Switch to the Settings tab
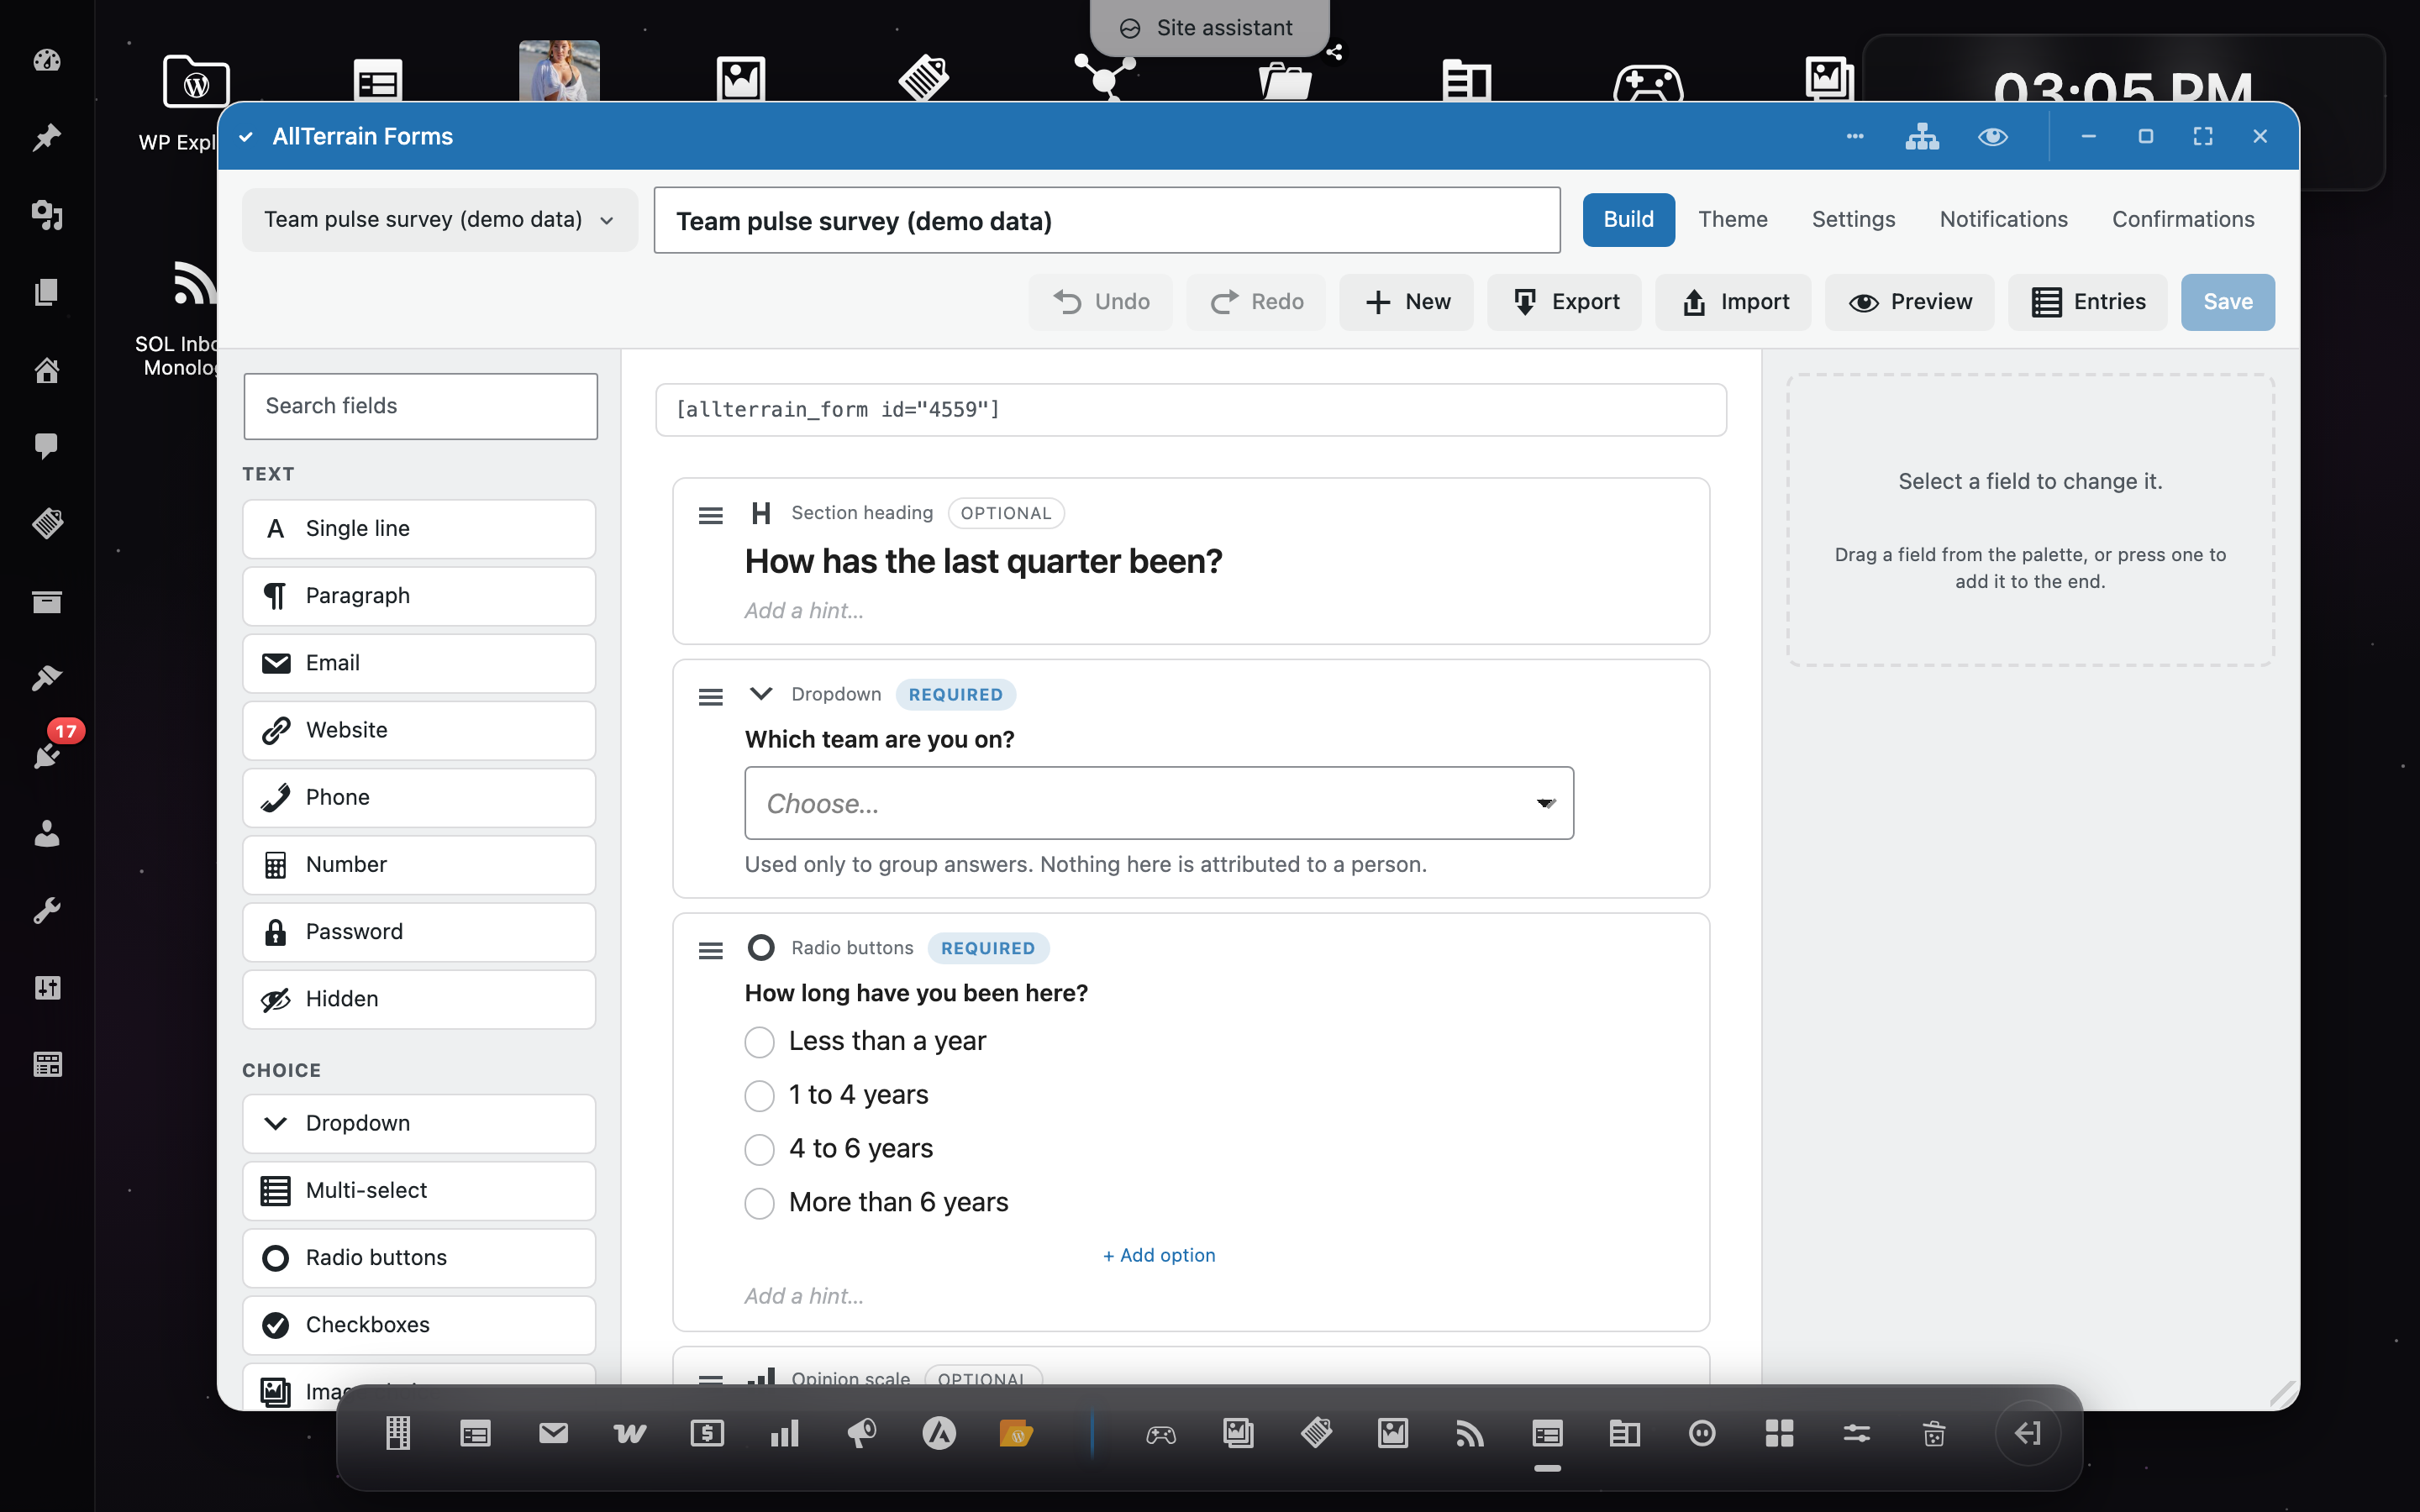This screenshot has height=1512, width=2420. point(1853,219)
